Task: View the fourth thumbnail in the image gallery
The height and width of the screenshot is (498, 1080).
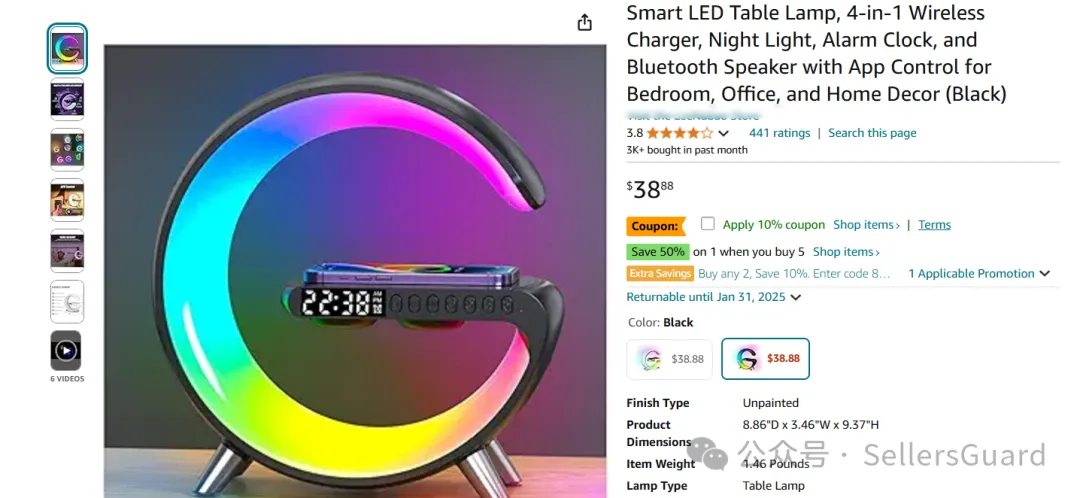Action: pyautogui.click(x=67, y=200)
